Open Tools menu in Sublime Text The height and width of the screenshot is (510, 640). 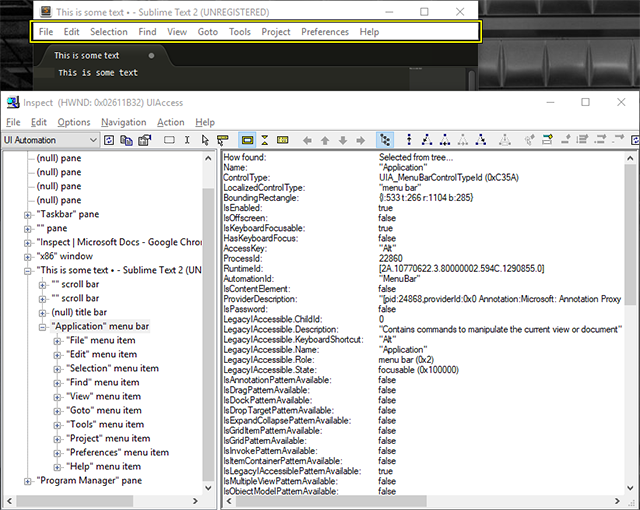(x=240, y=32)
